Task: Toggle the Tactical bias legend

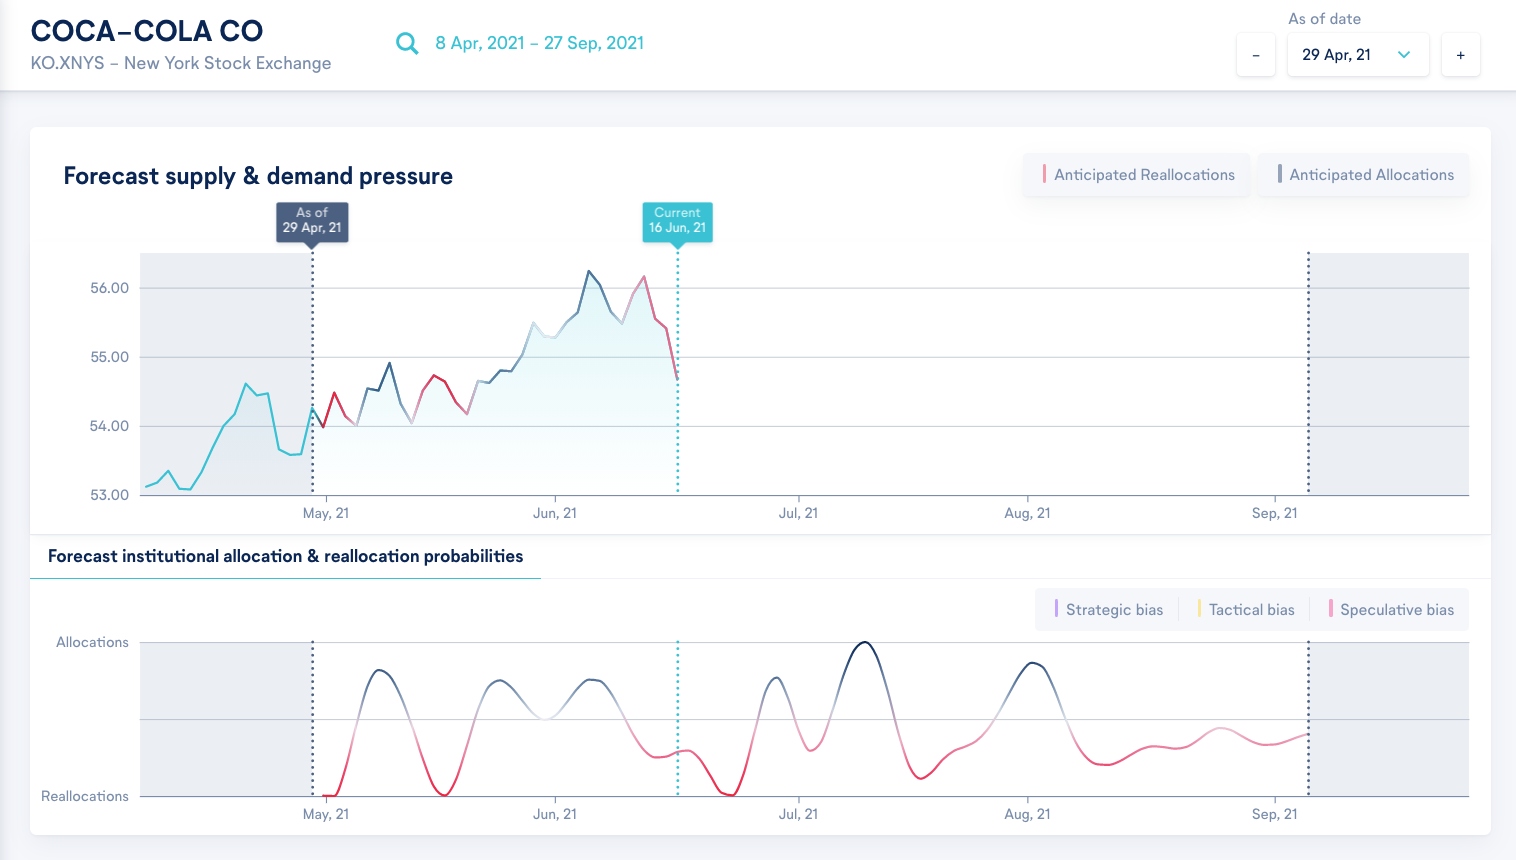Action: tap(1246, 610)
